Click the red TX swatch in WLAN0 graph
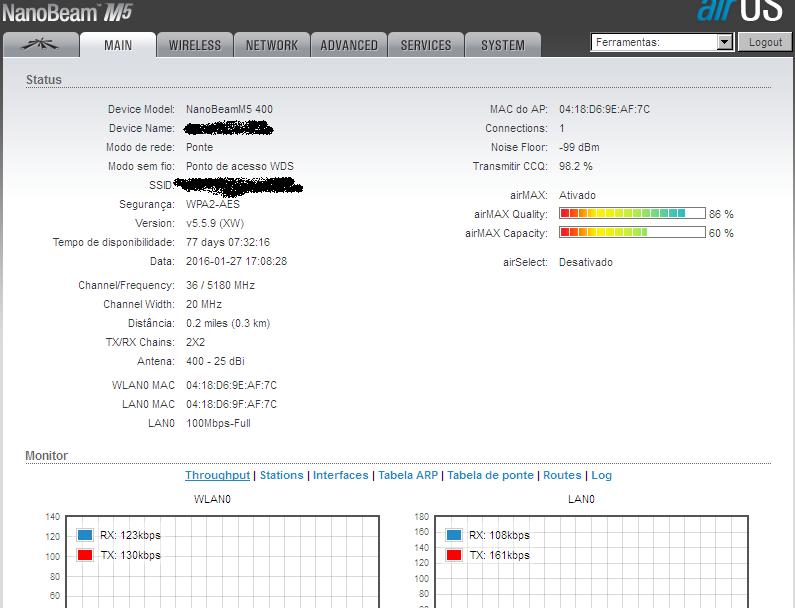795x608 pixels. point(85,555)
